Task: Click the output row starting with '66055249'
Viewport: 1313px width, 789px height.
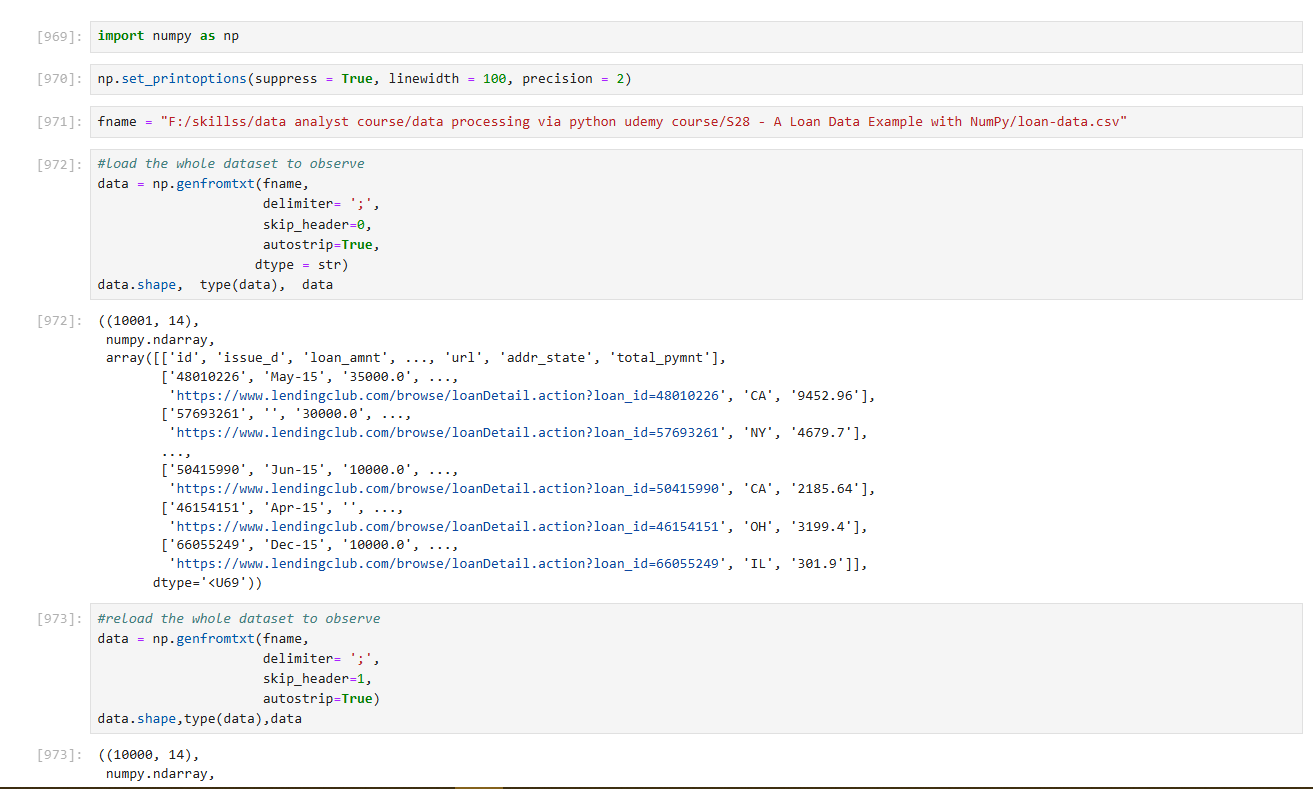Action: point(310,545)
